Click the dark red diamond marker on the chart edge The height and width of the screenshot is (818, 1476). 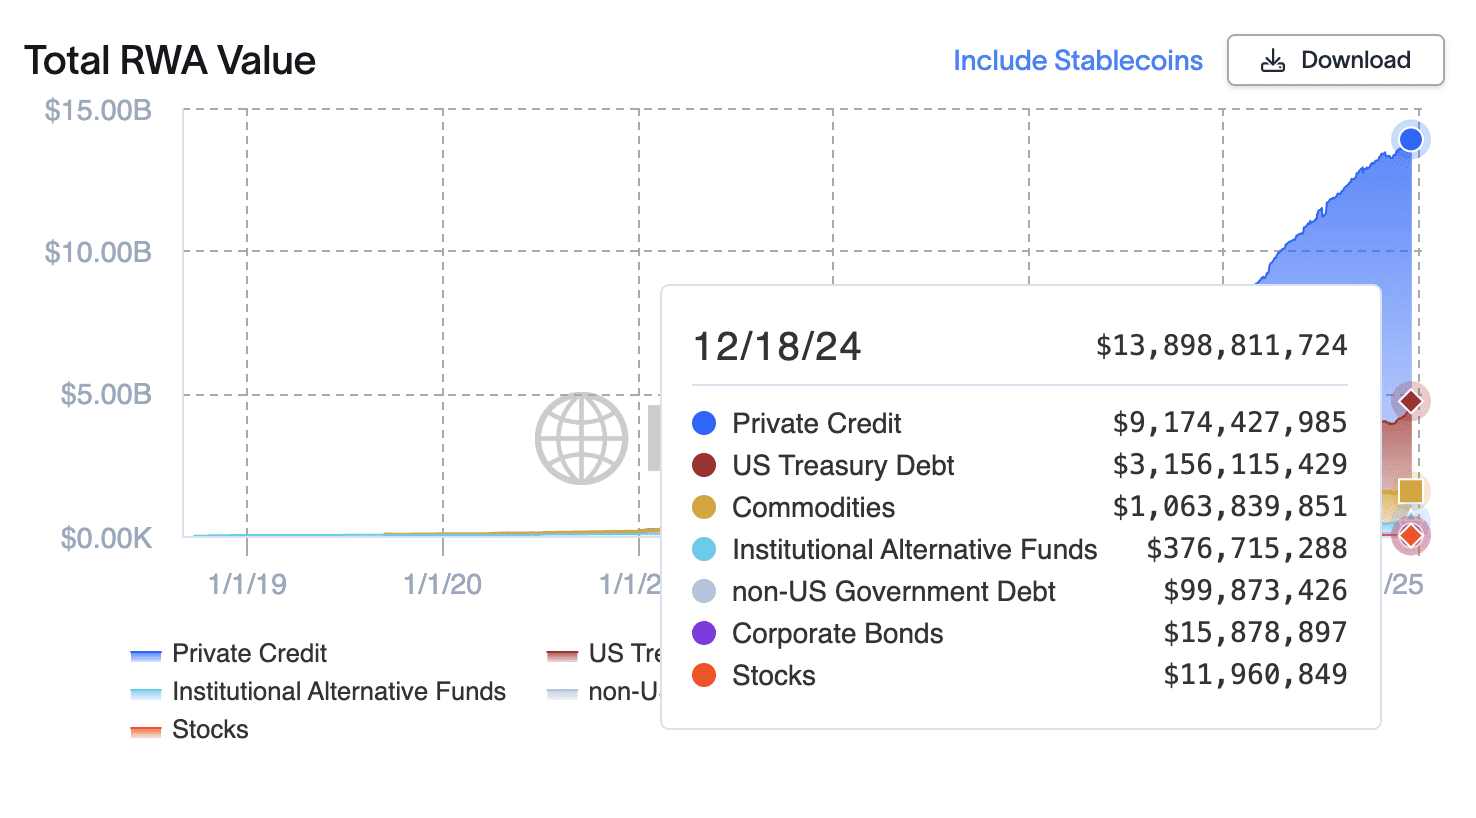tap(1411, 400)
